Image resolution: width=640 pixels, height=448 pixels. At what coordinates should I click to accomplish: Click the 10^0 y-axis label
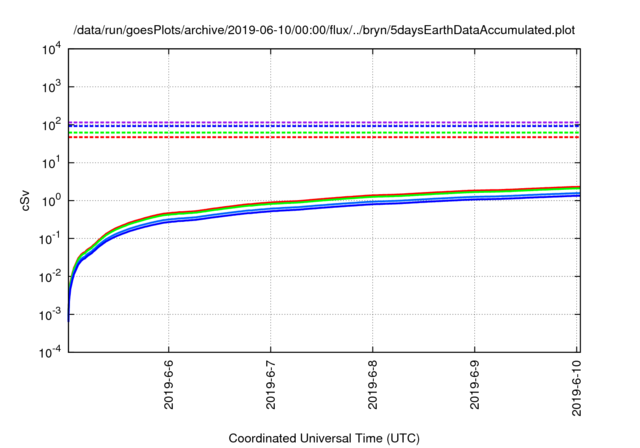[51, 200]
